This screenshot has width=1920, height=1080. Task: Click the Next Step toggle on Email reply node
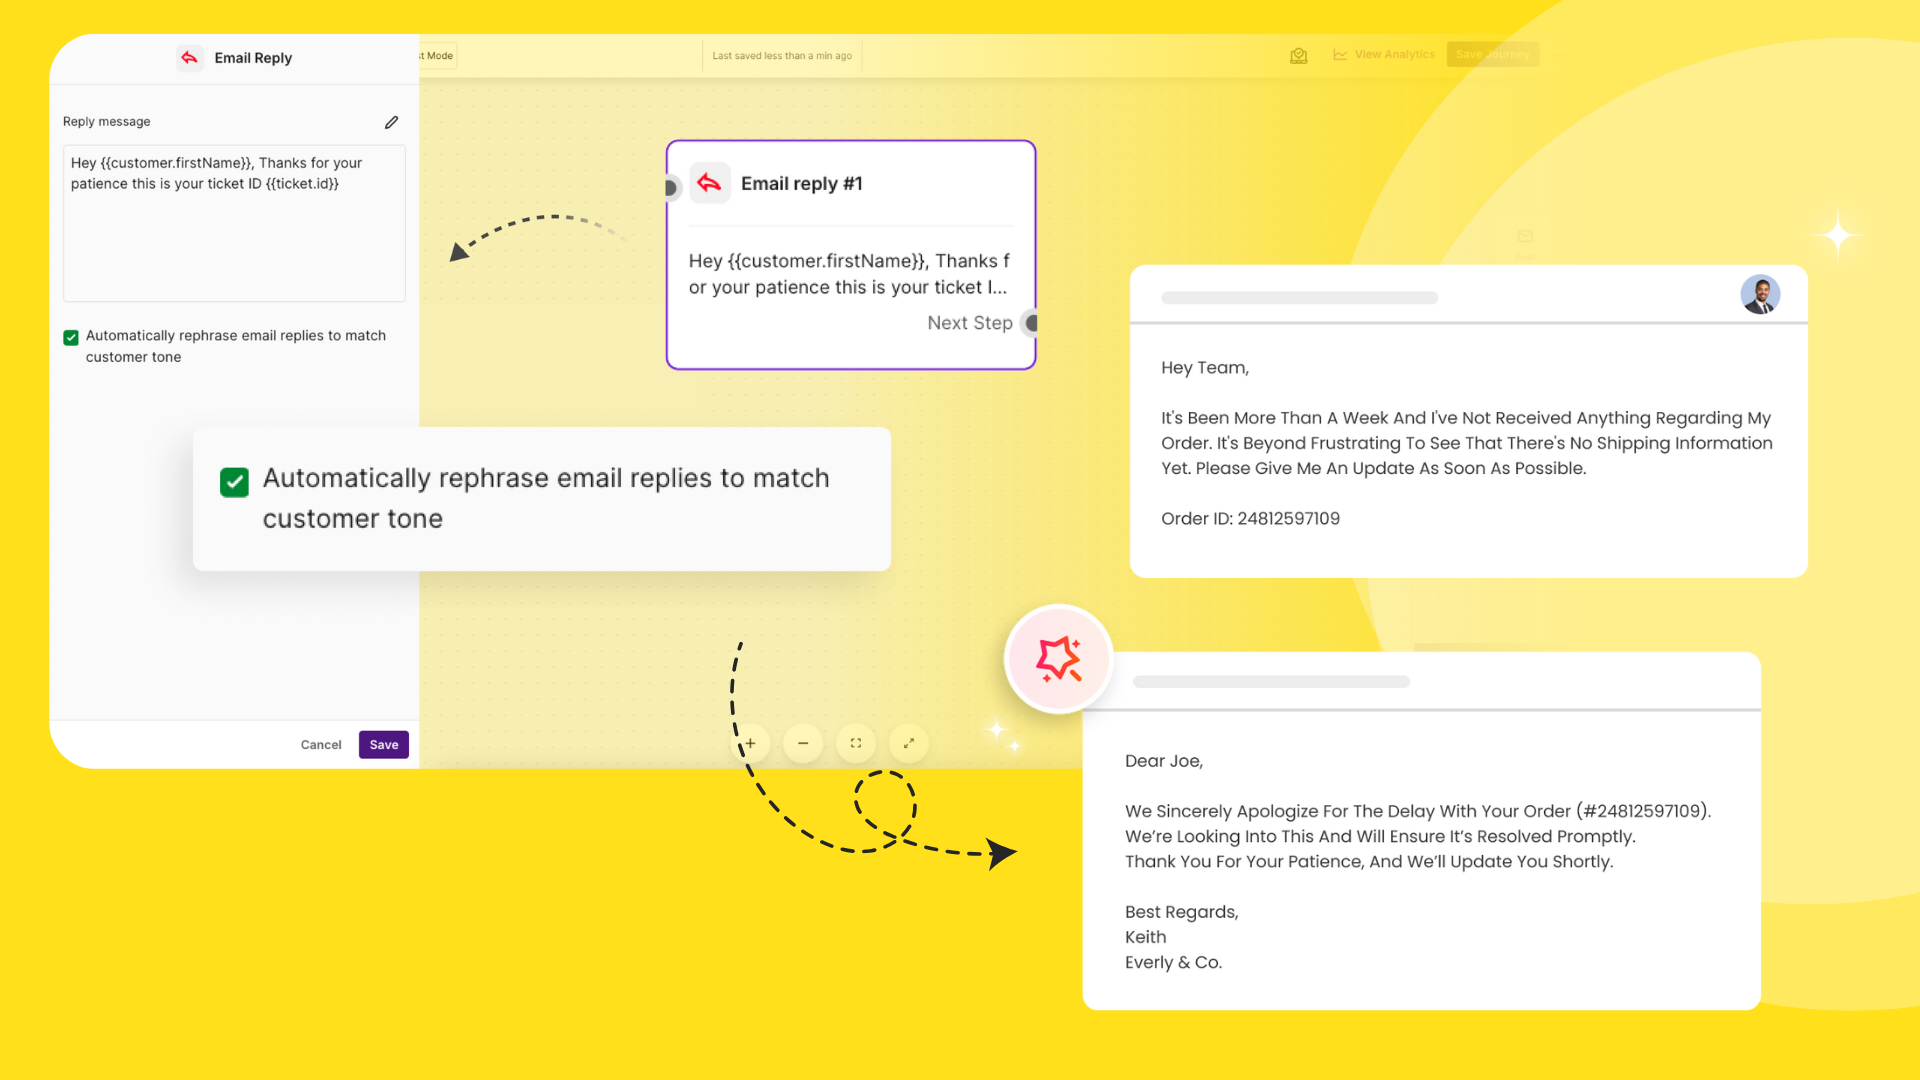point(1033,322)
